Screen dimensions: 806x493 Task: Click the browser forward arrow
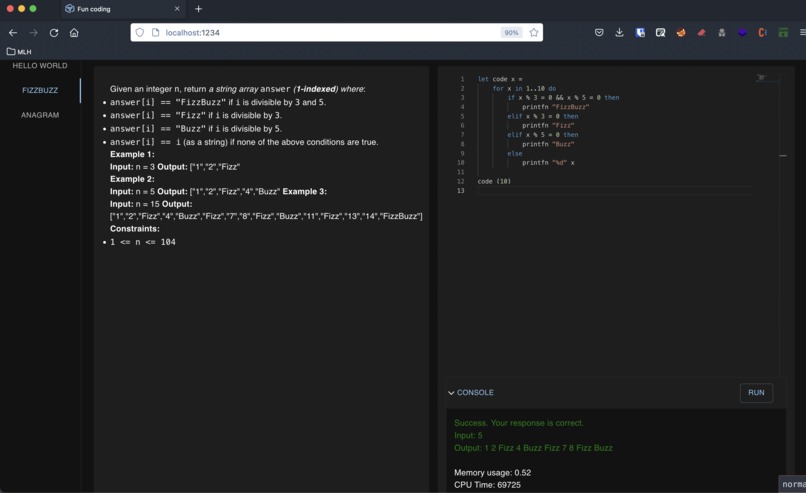[x=33, y=32]
